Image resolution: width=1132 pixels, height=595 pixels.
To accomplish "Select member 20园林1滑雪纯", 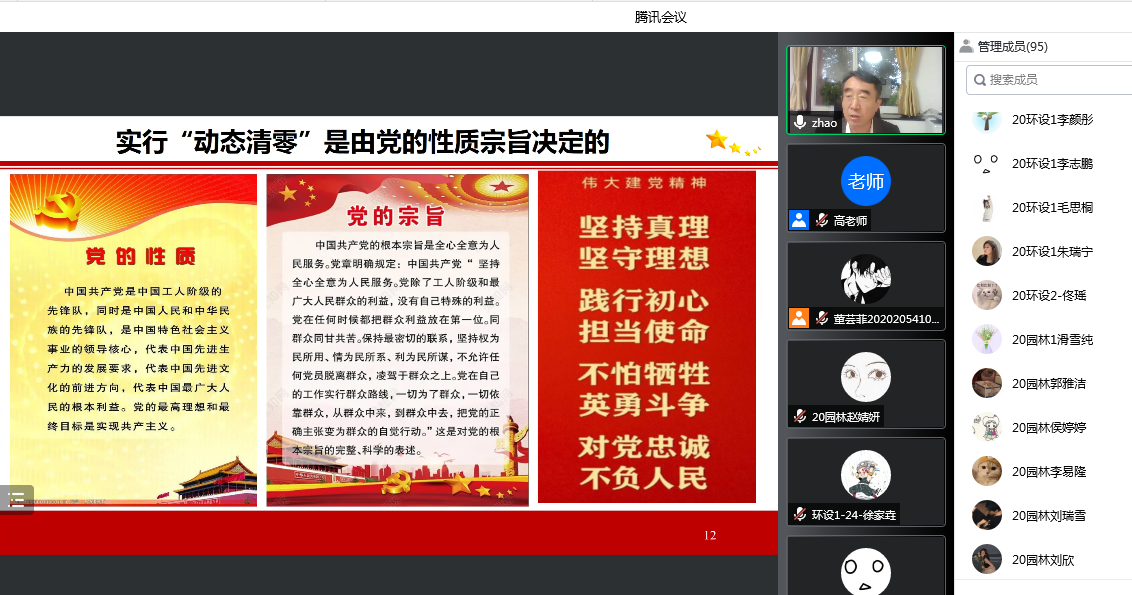I will pos(1052,340).
